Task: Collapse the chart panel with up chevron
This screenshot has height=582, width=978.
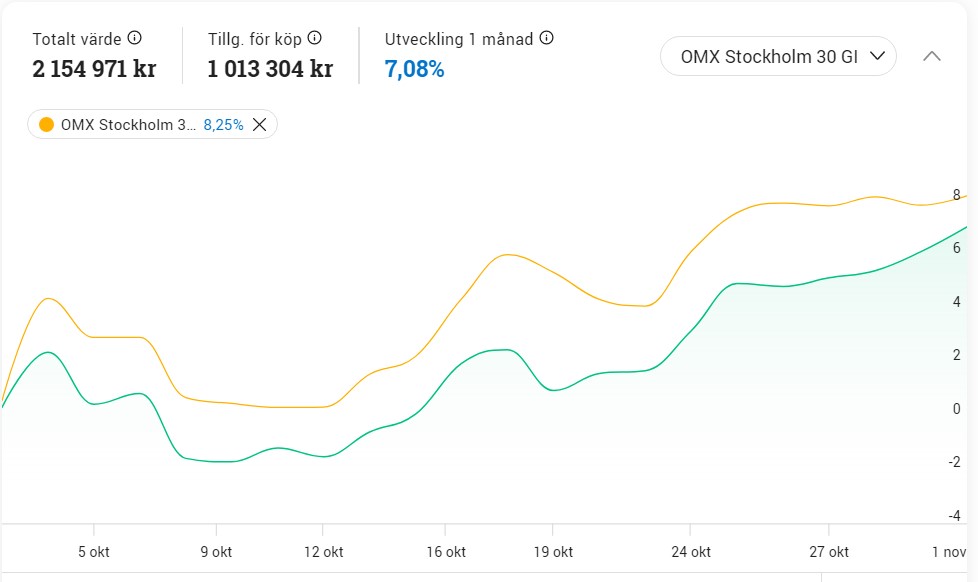Action: (931, 57)
